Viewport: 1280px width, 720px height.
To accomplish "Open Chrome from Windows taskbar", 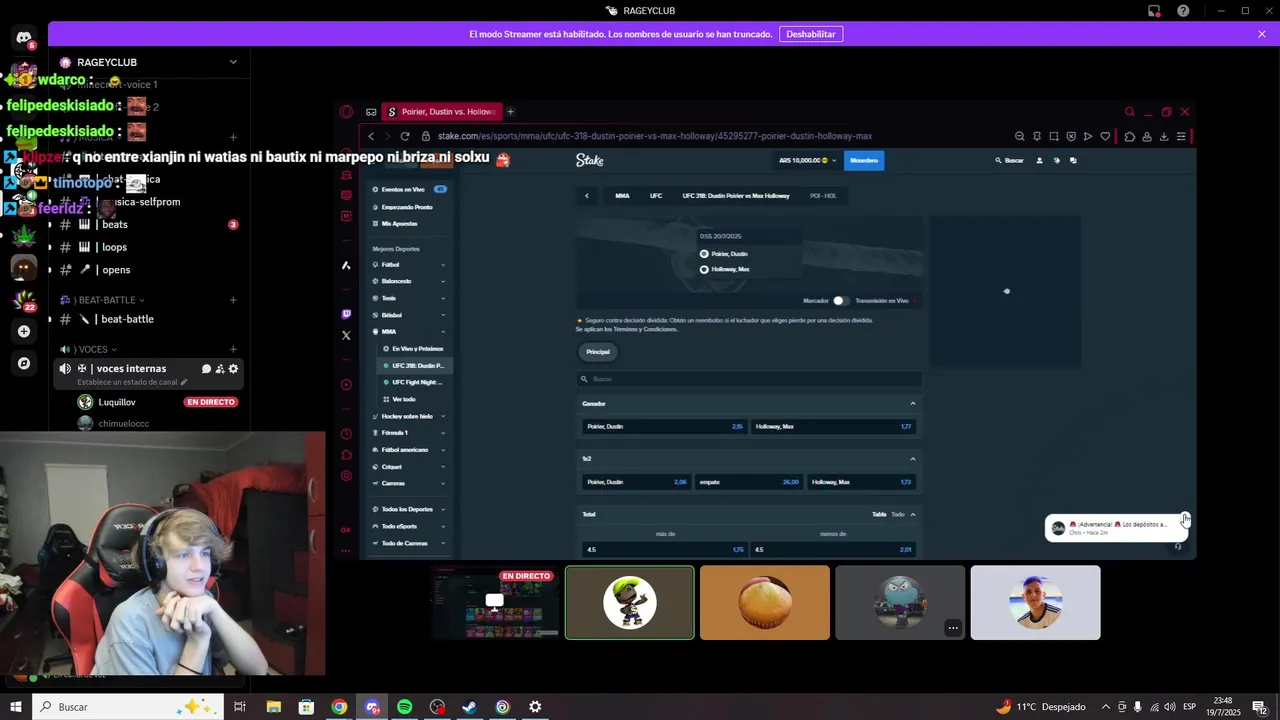I will (x=339, y=707).
